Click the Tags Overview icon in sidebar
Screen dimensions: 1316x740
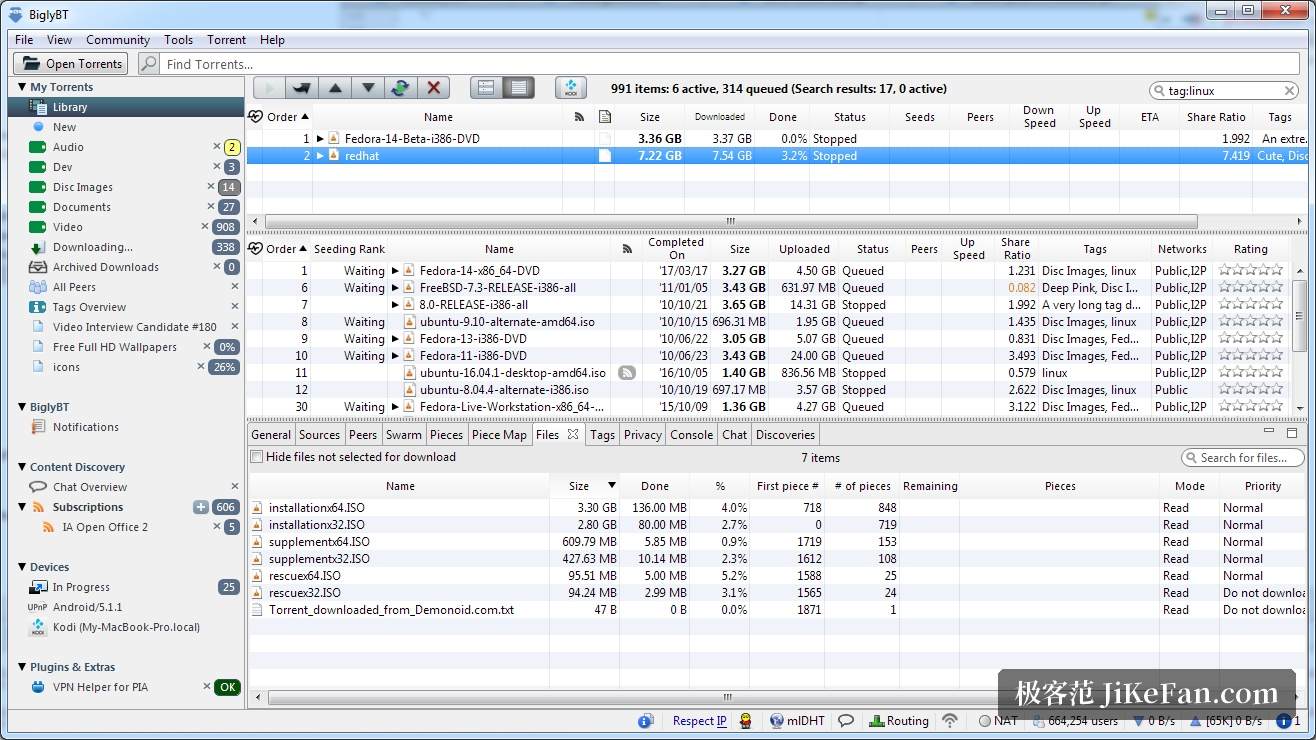[x=38, y=307]
